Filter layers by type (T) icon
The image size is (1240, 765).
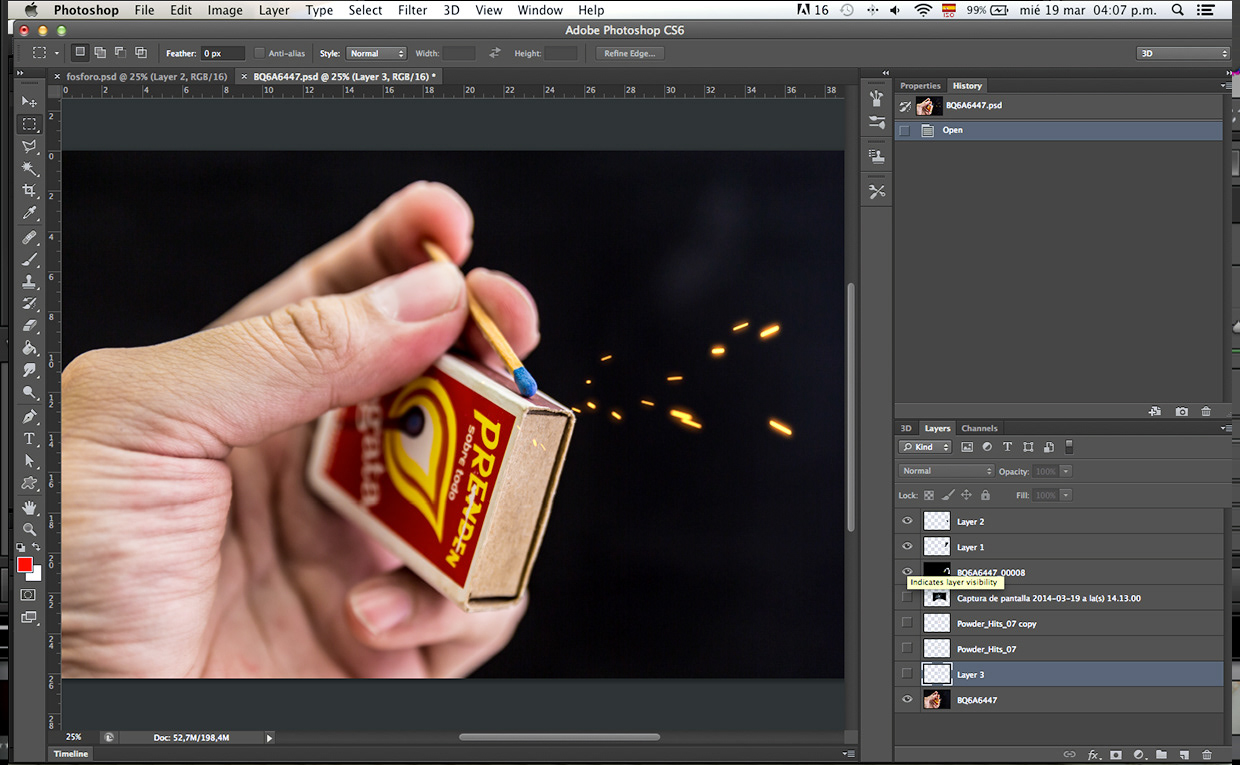point(1007,447)
